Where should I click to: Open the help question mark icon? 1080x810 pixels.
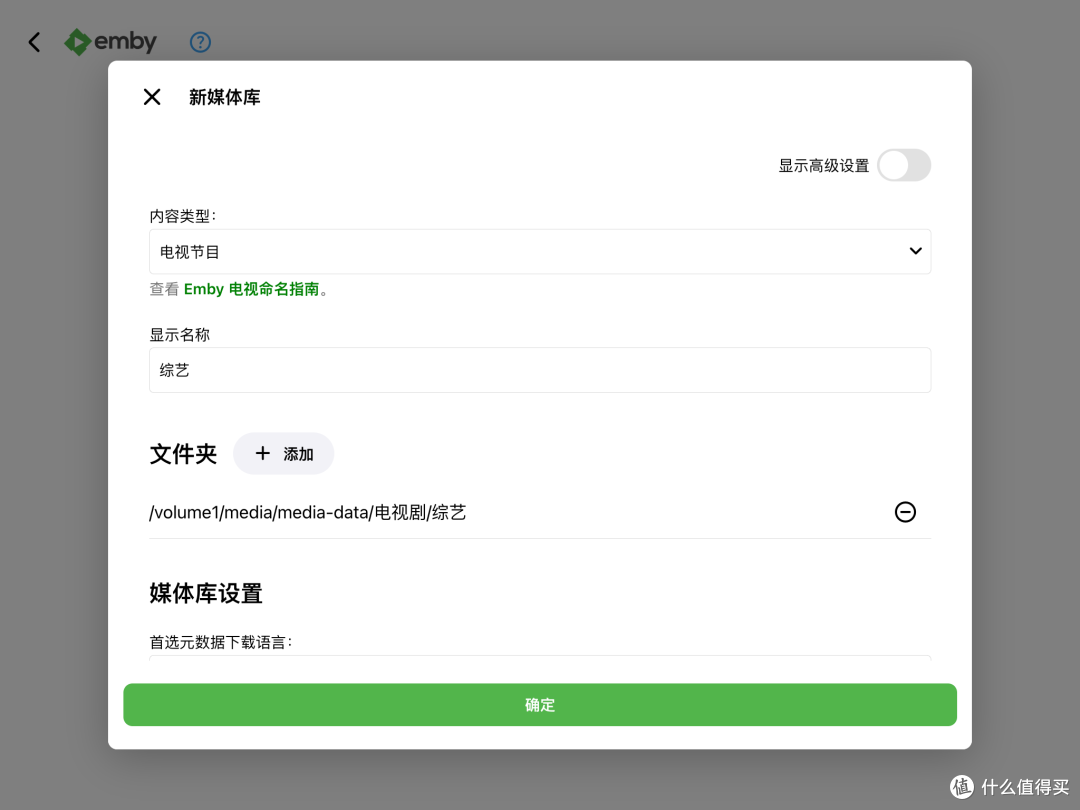200,42
